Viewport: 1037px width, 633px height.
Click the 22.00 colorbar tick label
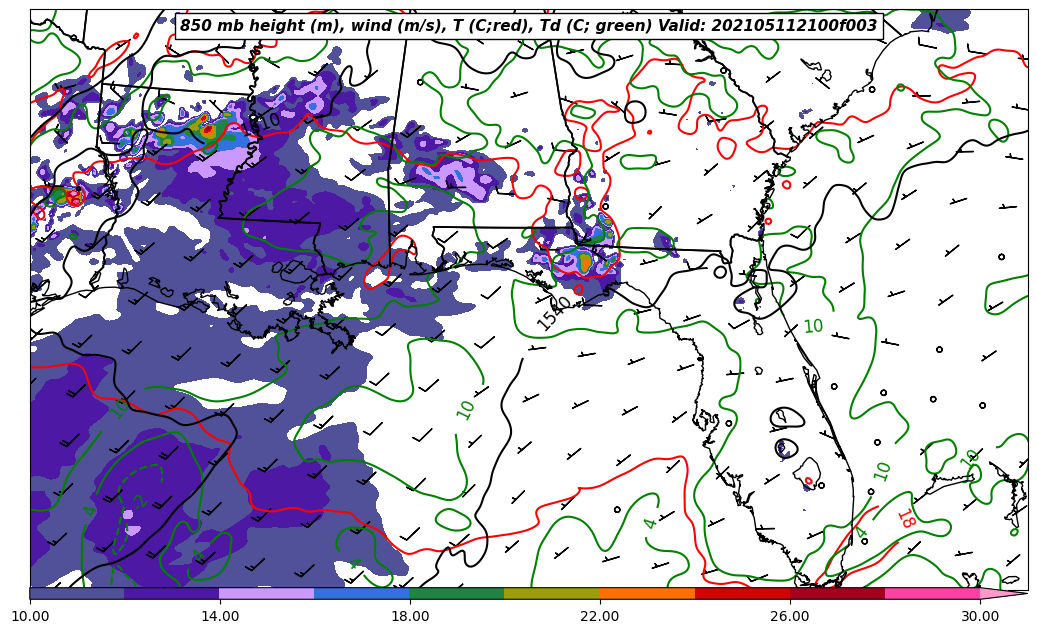[600, 616]
